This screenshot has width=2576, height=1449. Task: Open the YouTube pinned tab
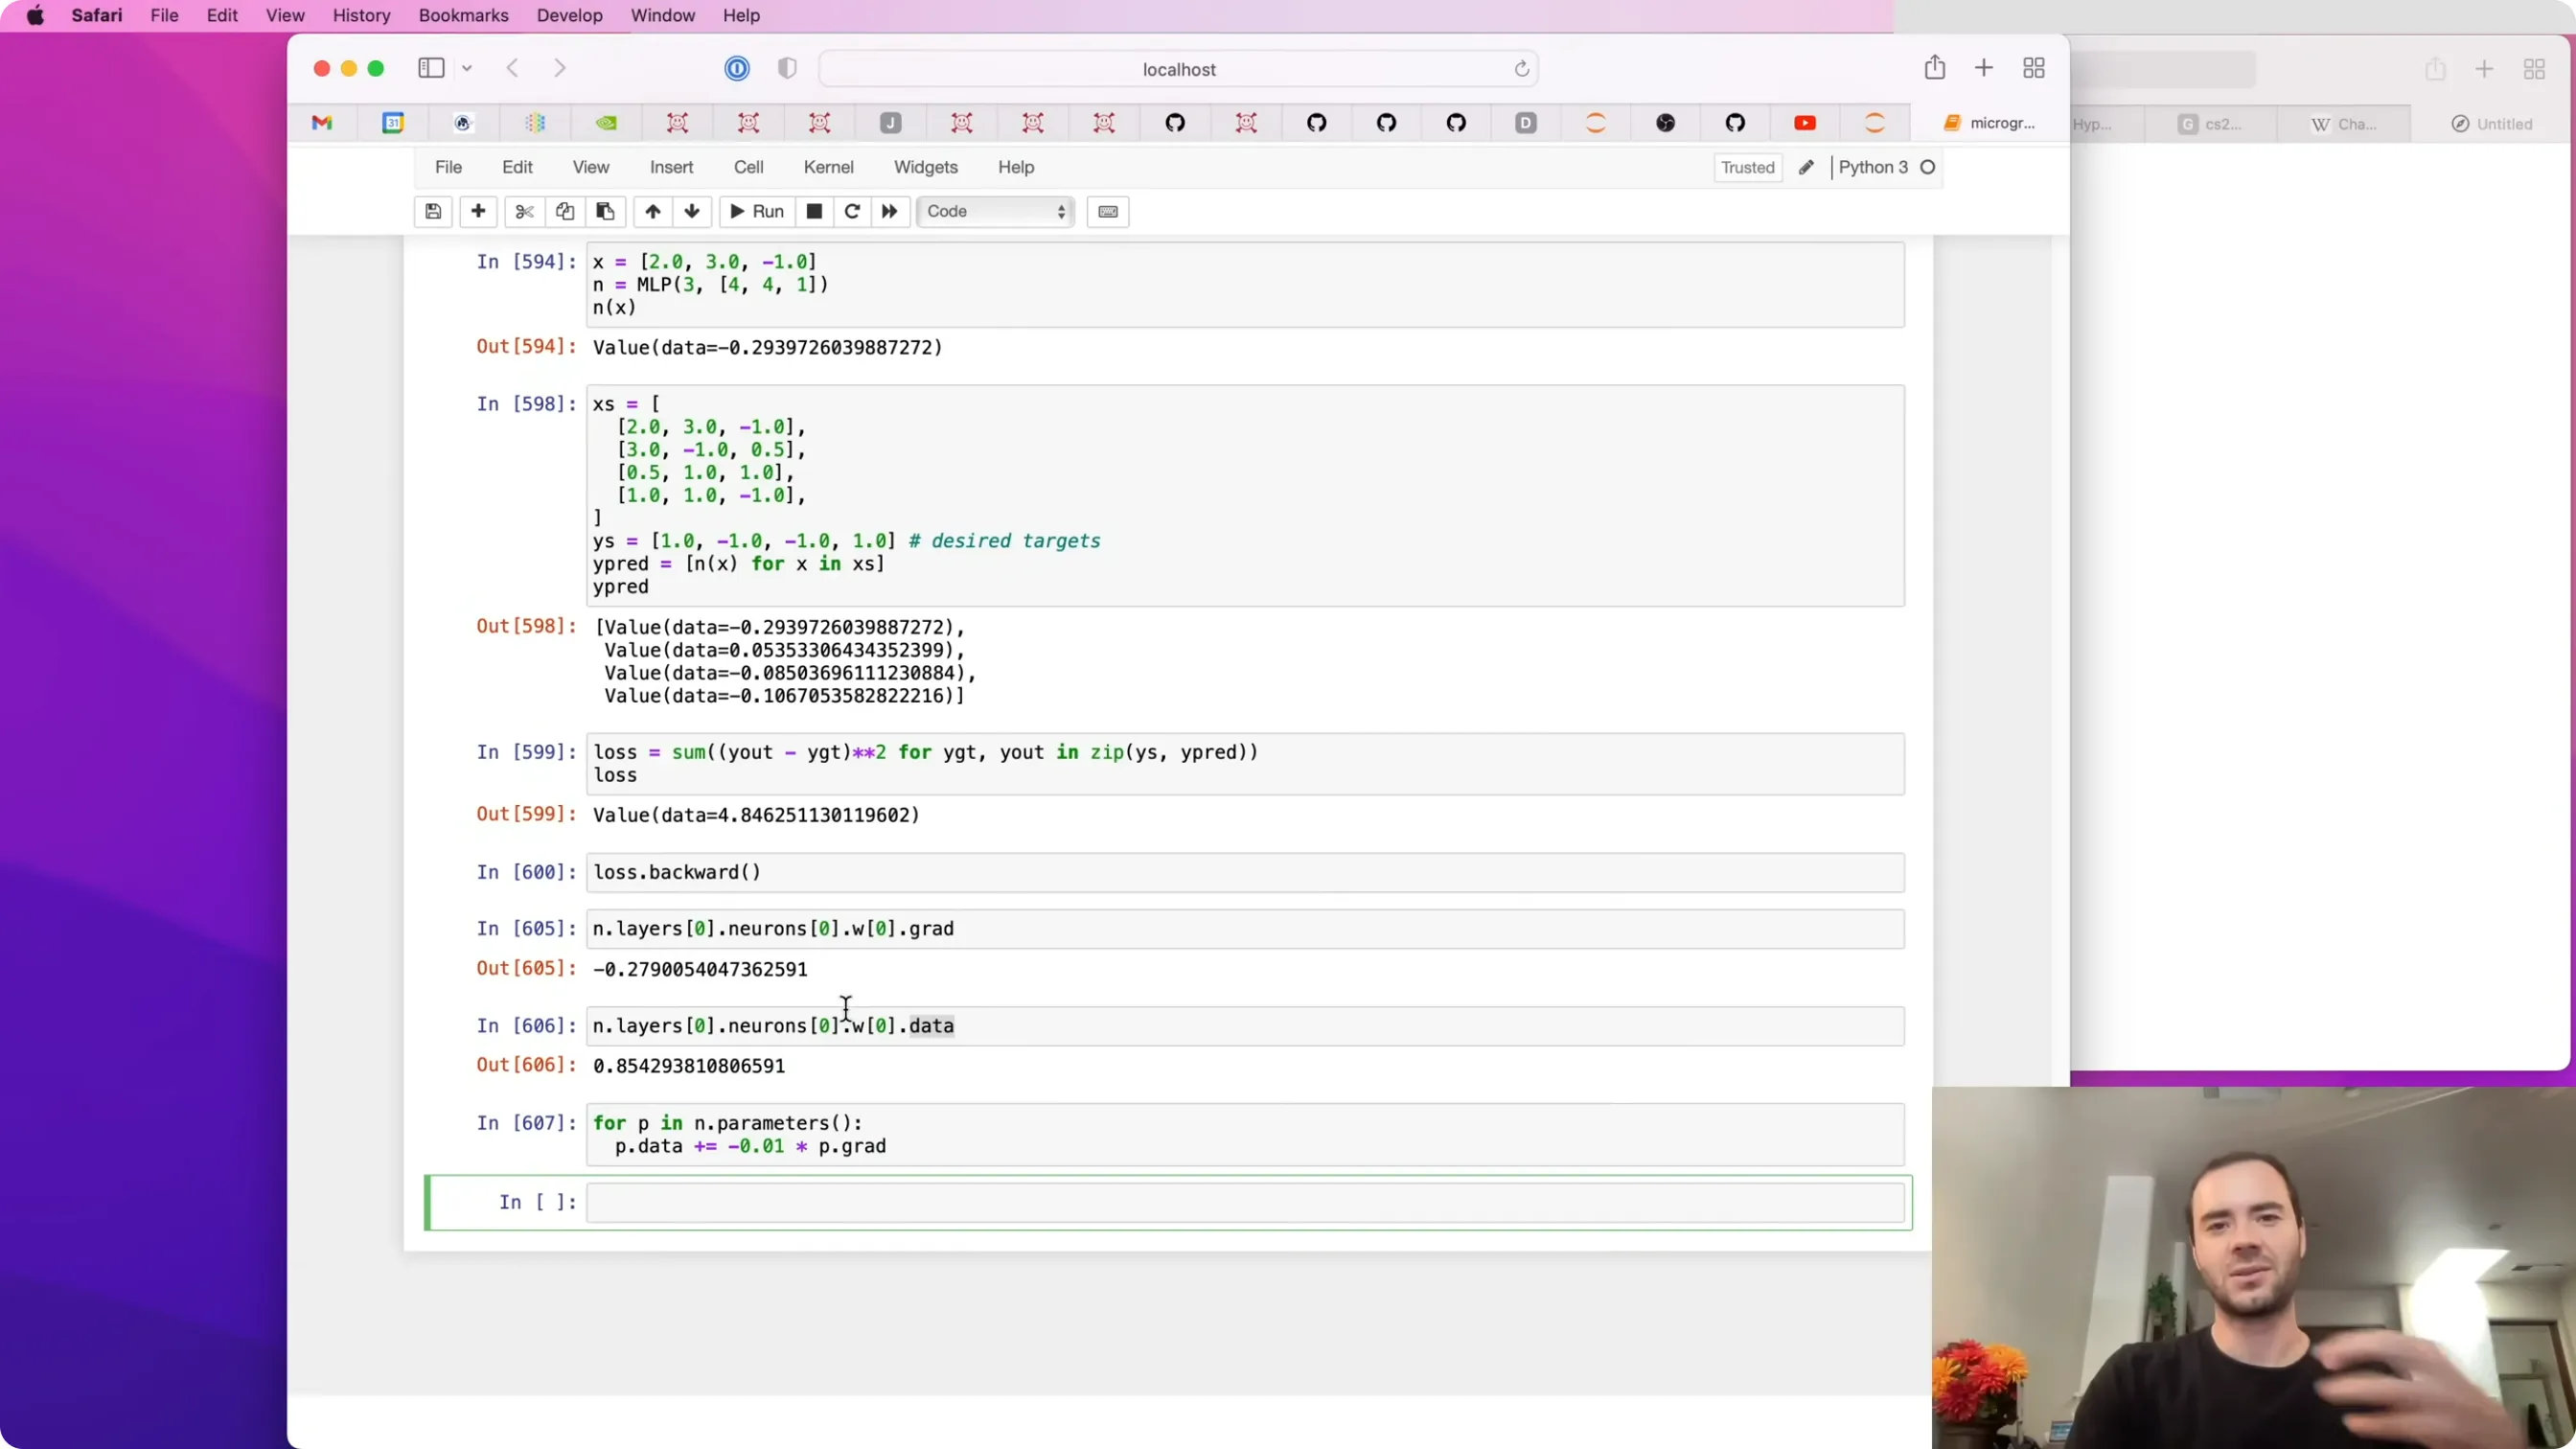click(1805, 123)
